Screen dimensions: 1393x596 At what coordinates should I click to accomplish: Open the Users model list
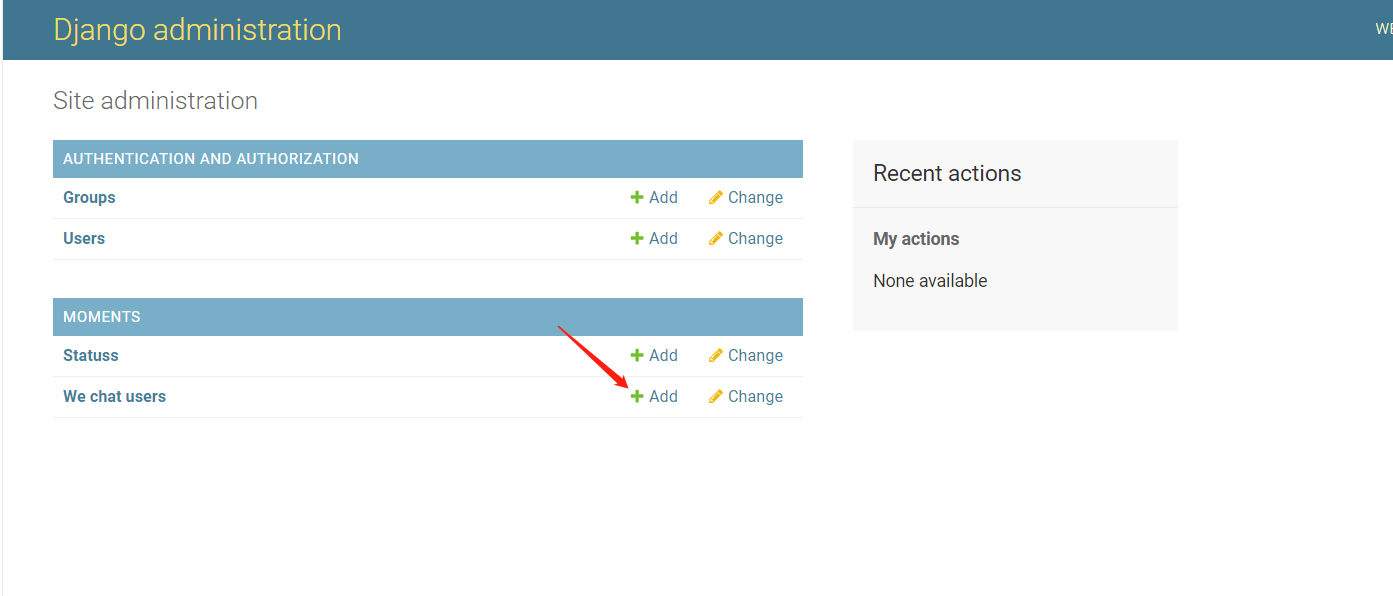tap(84, 239)
